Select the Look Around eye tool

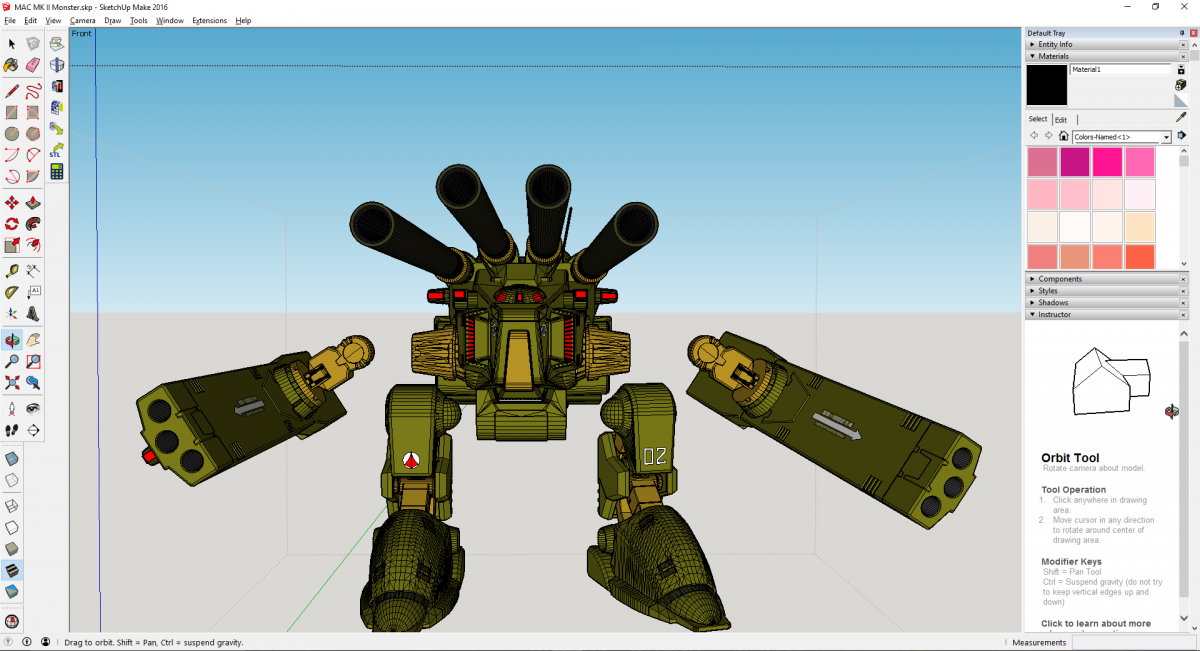coord(33,409)
